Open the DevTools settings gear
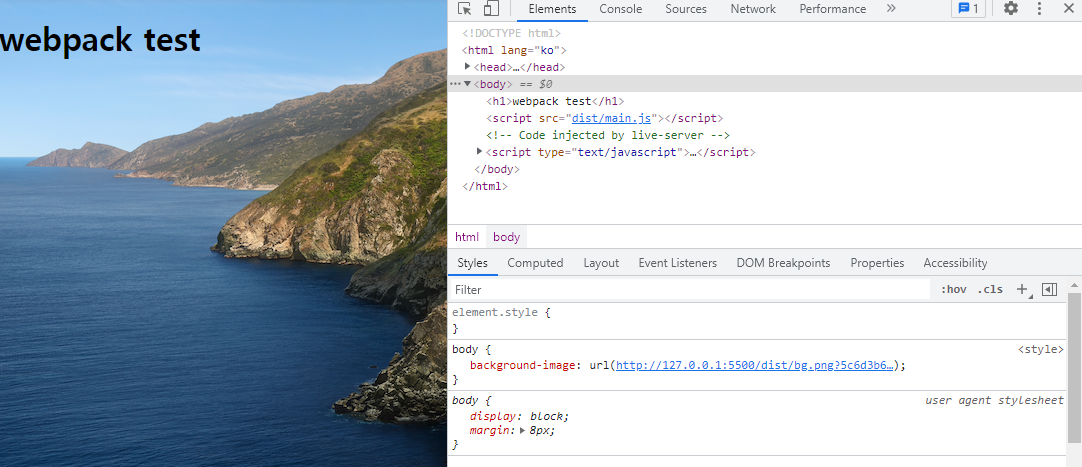The height and width of the screenshot is (467, 1082). 1011,8
